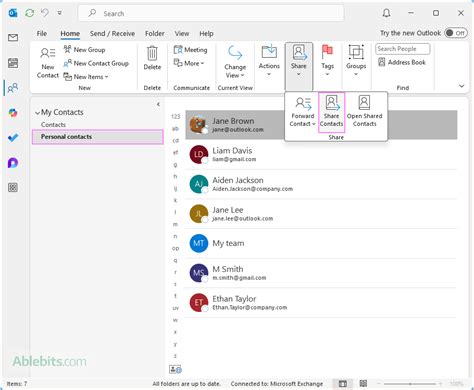The width and height of the screenshot is (474, 390).
Task: Open the Send / Receive tab
Action: click(112, 34)
